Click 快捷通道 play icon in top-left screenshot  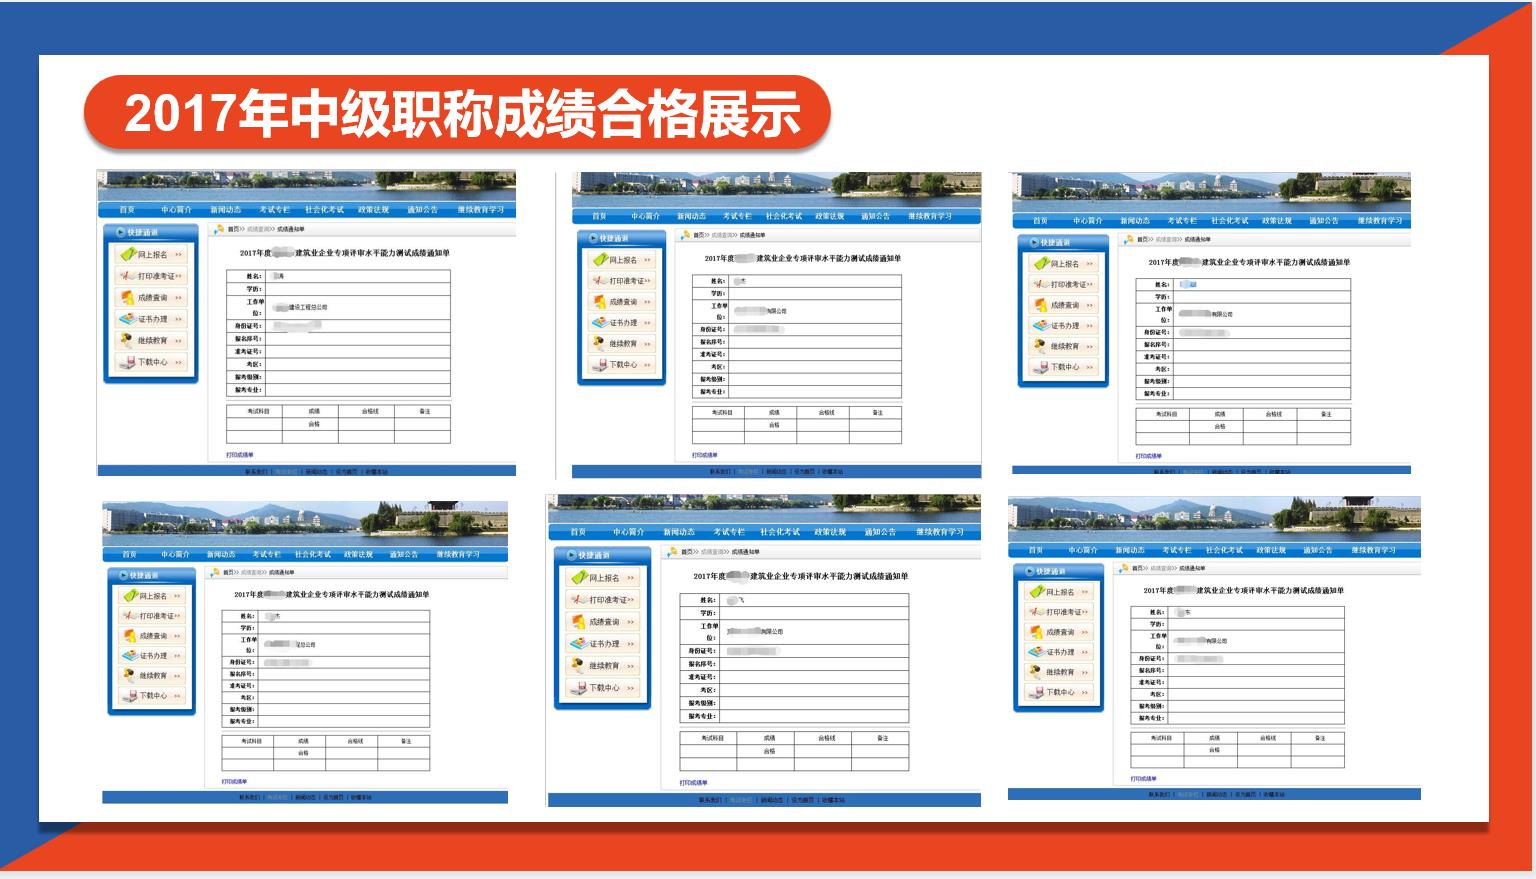(x=120, y=232)
